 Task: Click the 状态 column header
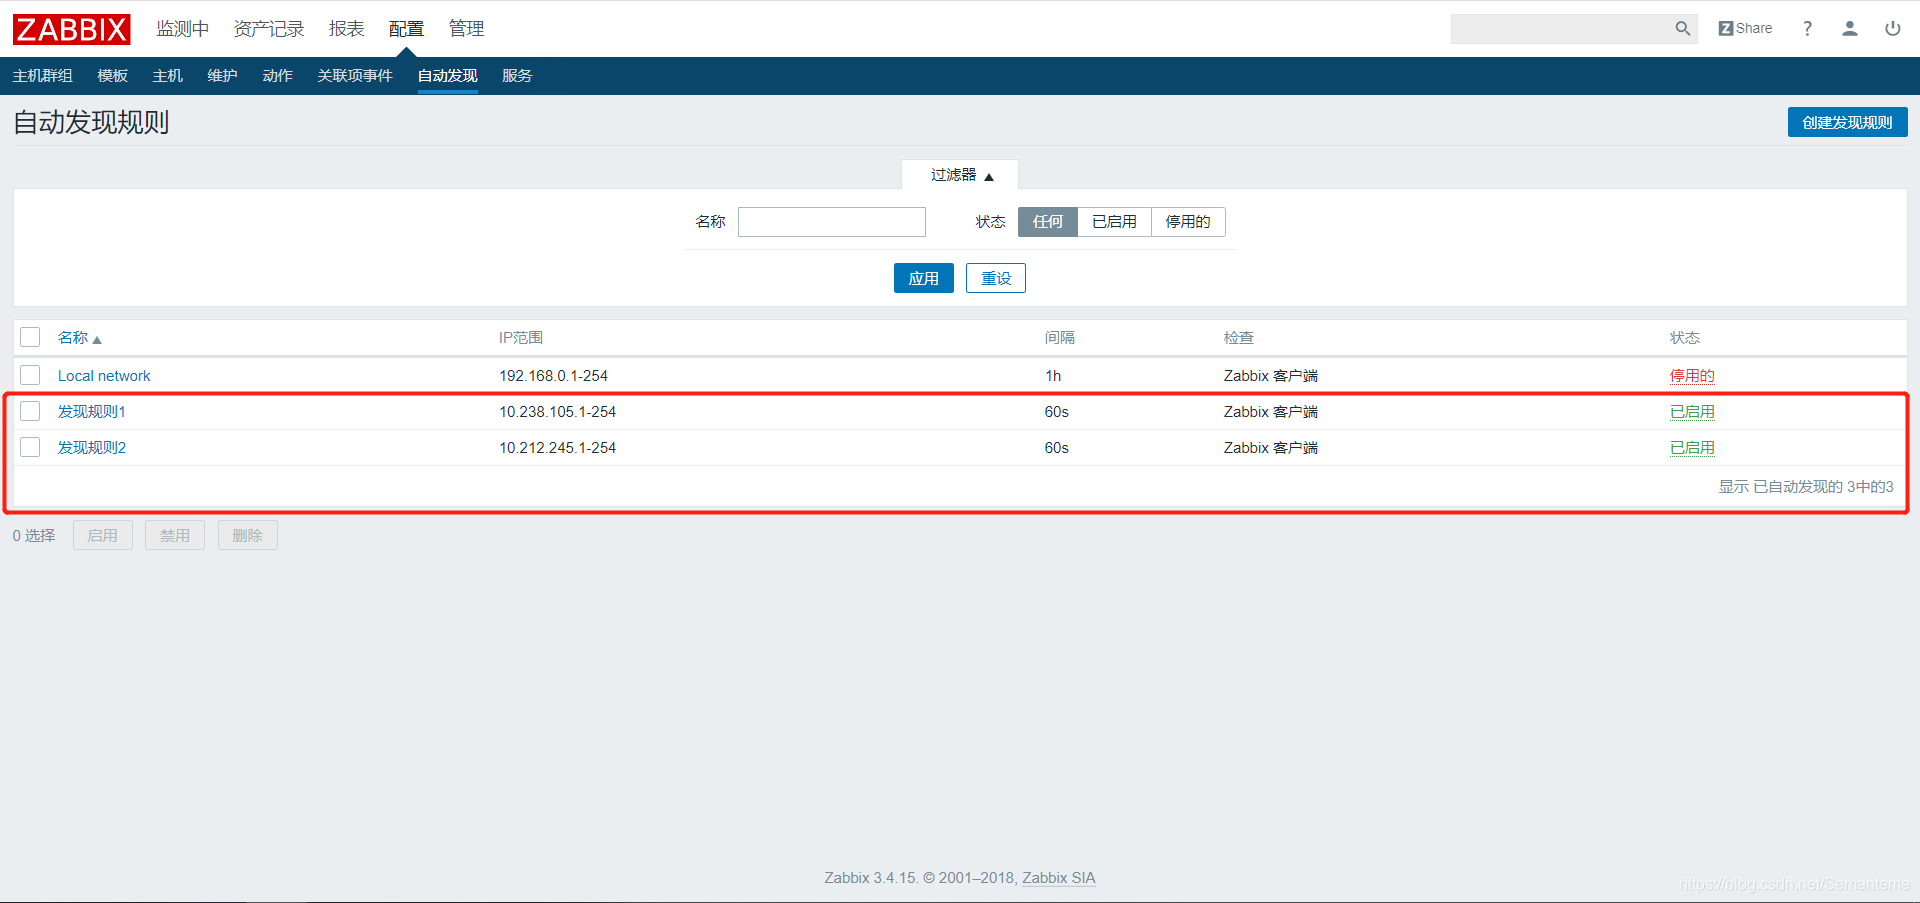click(x=1685, y=338)
